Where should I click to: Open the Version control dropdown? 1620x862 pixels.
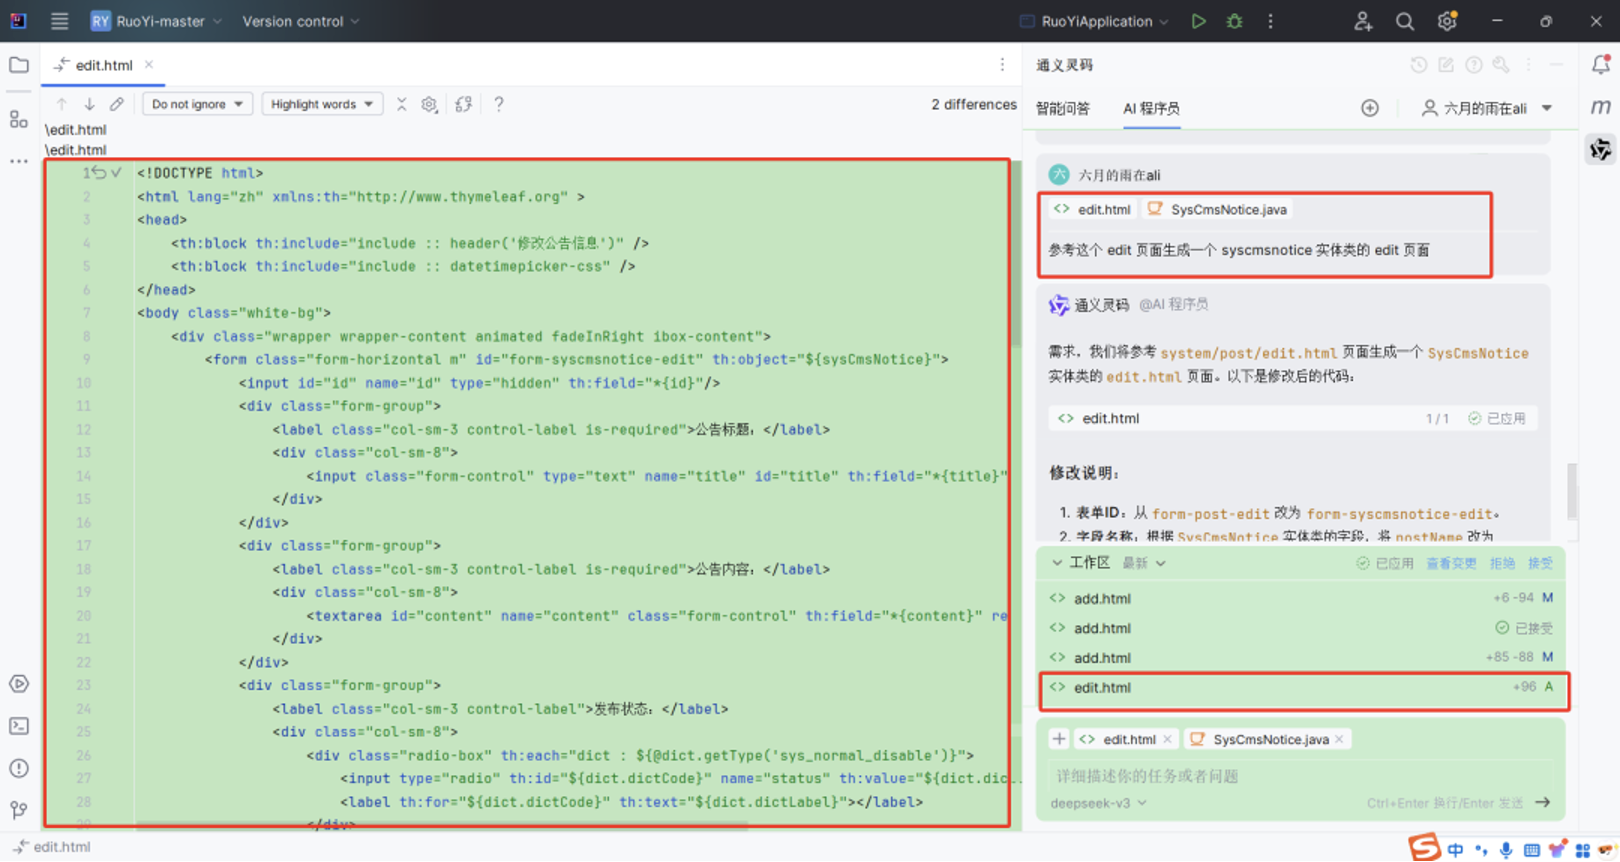click(300, 21)
